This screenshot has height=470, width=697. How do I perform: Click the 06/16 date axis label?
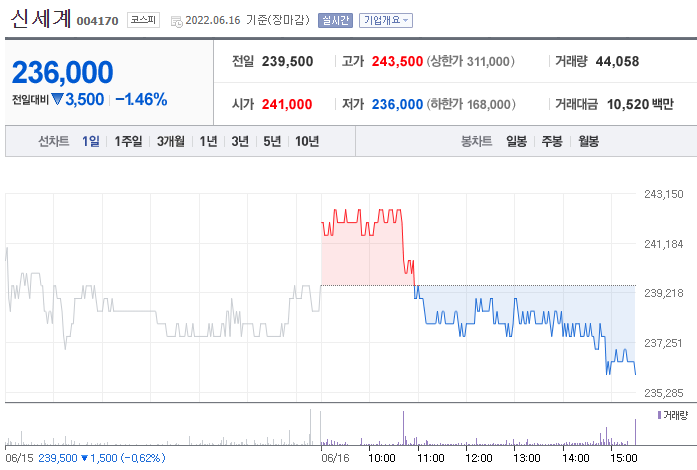coord(335,458)
